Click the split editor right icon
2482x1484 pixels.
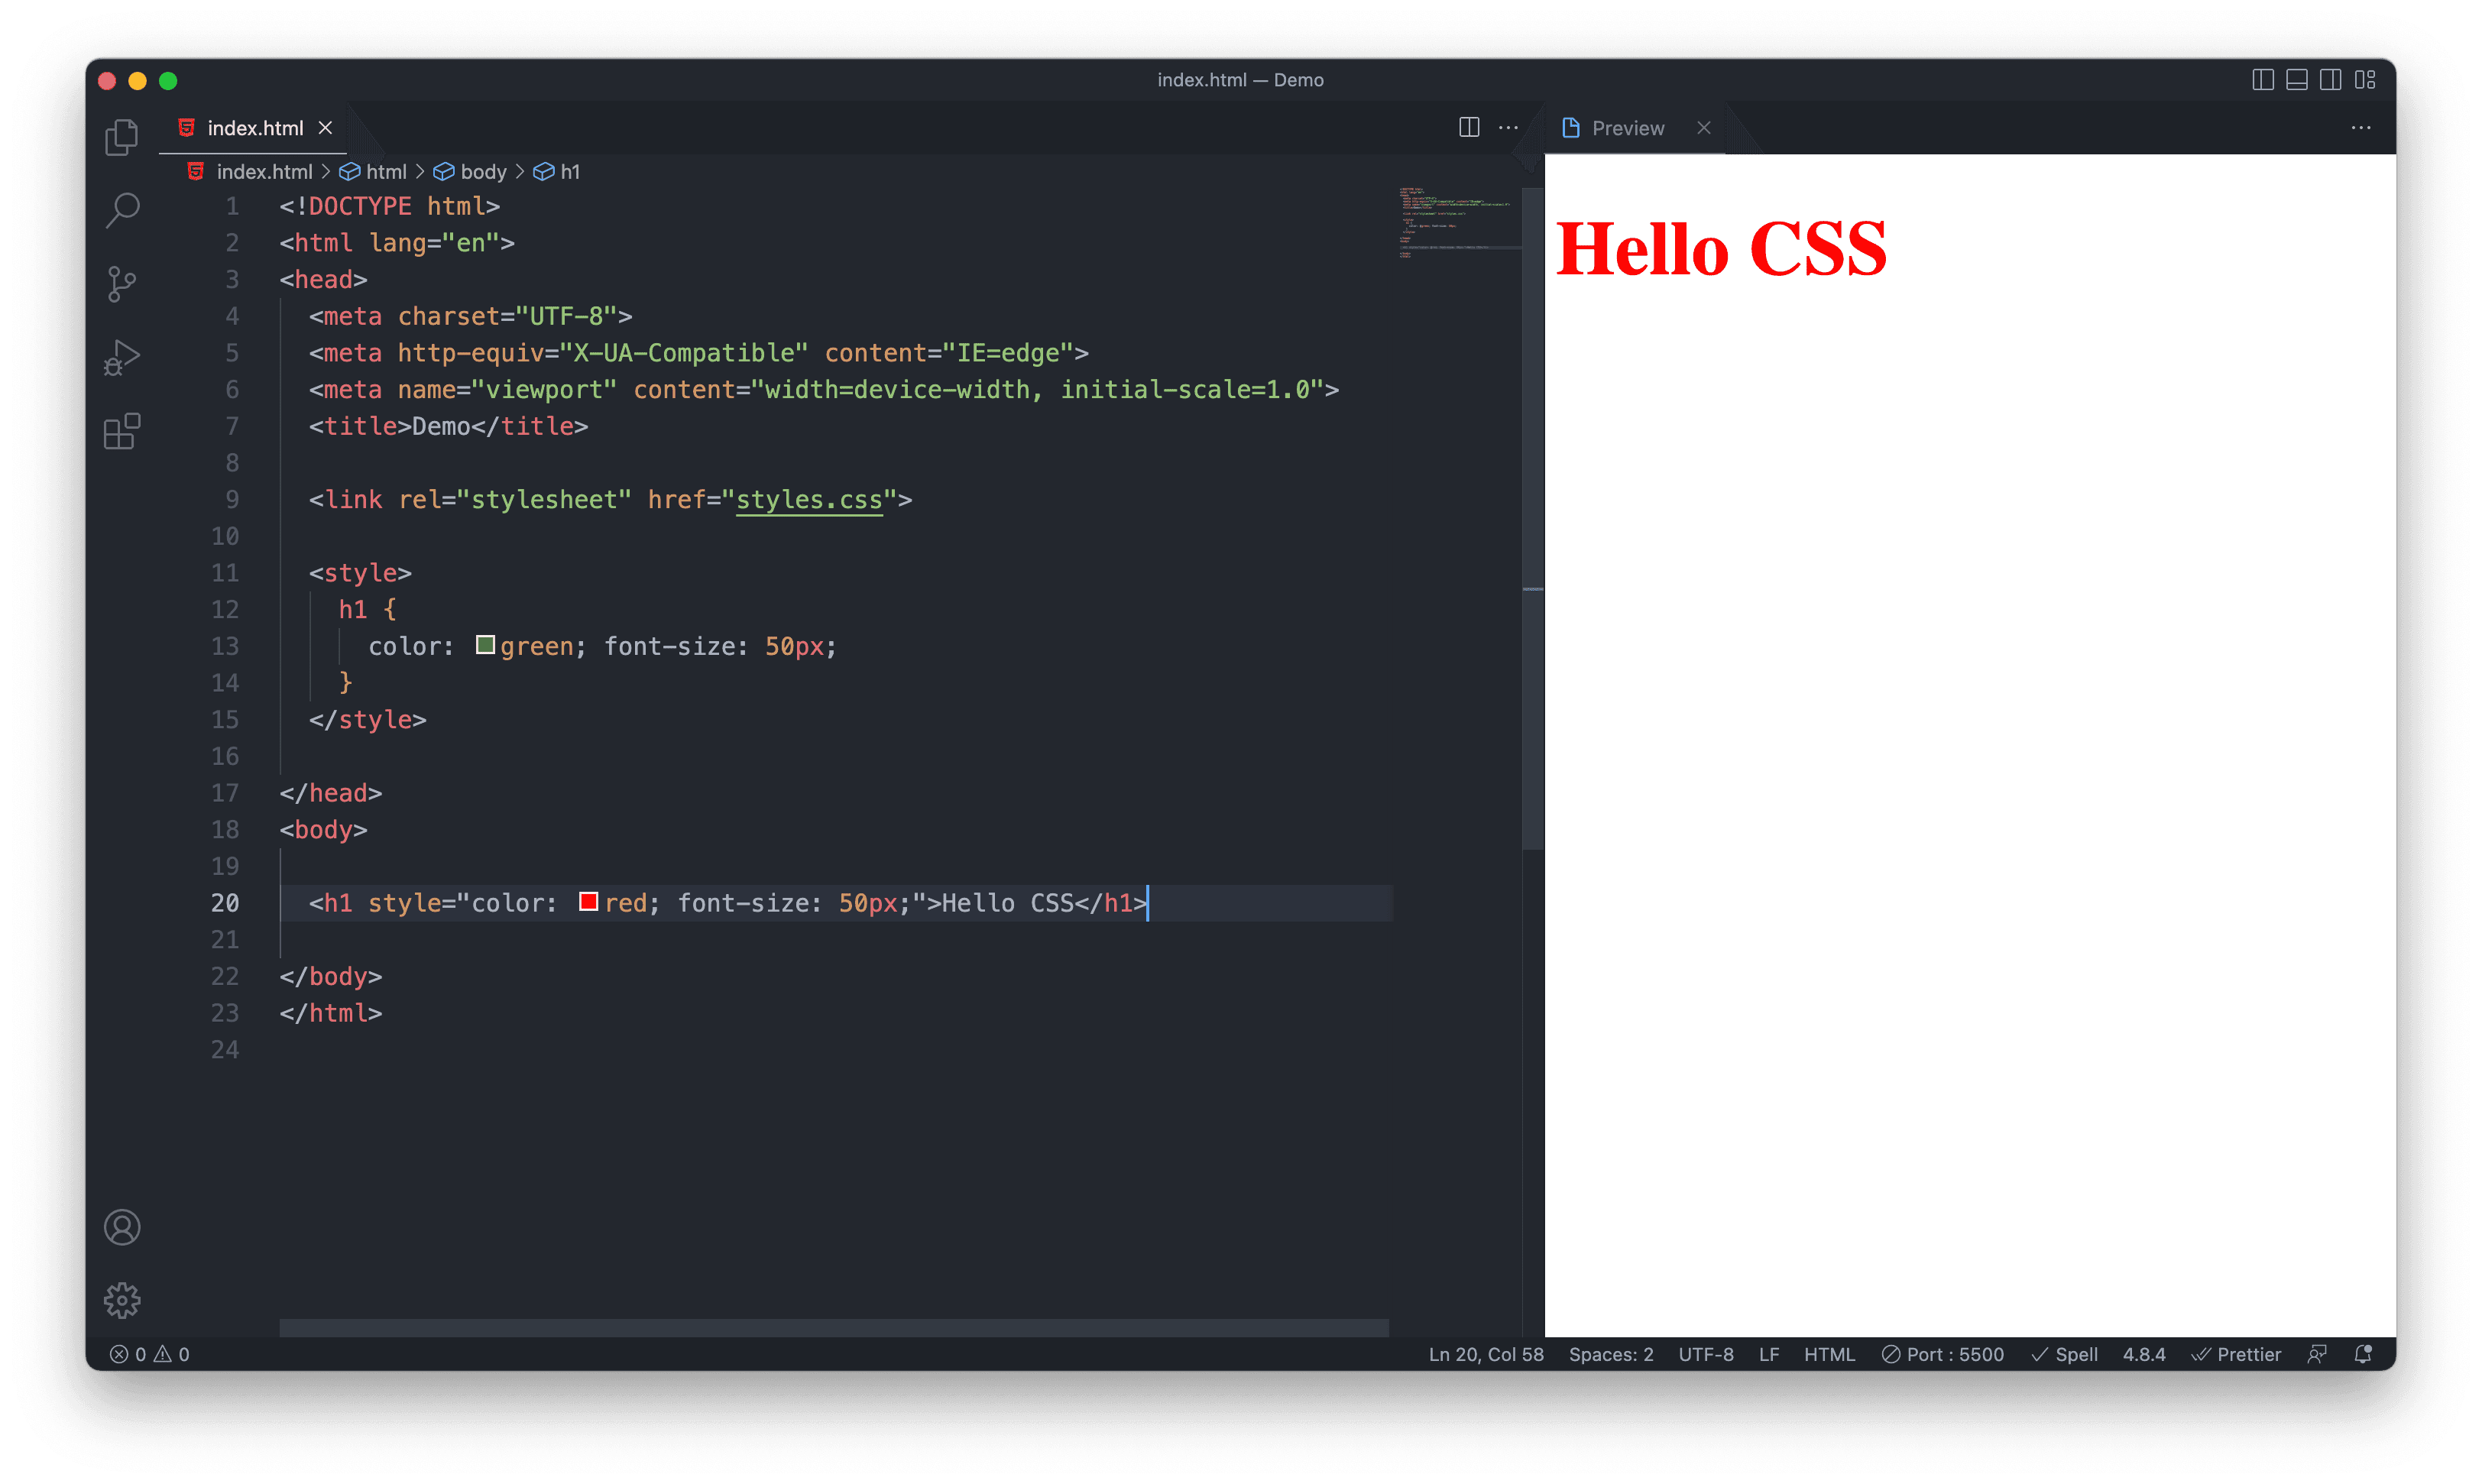tap(1468, 128)
